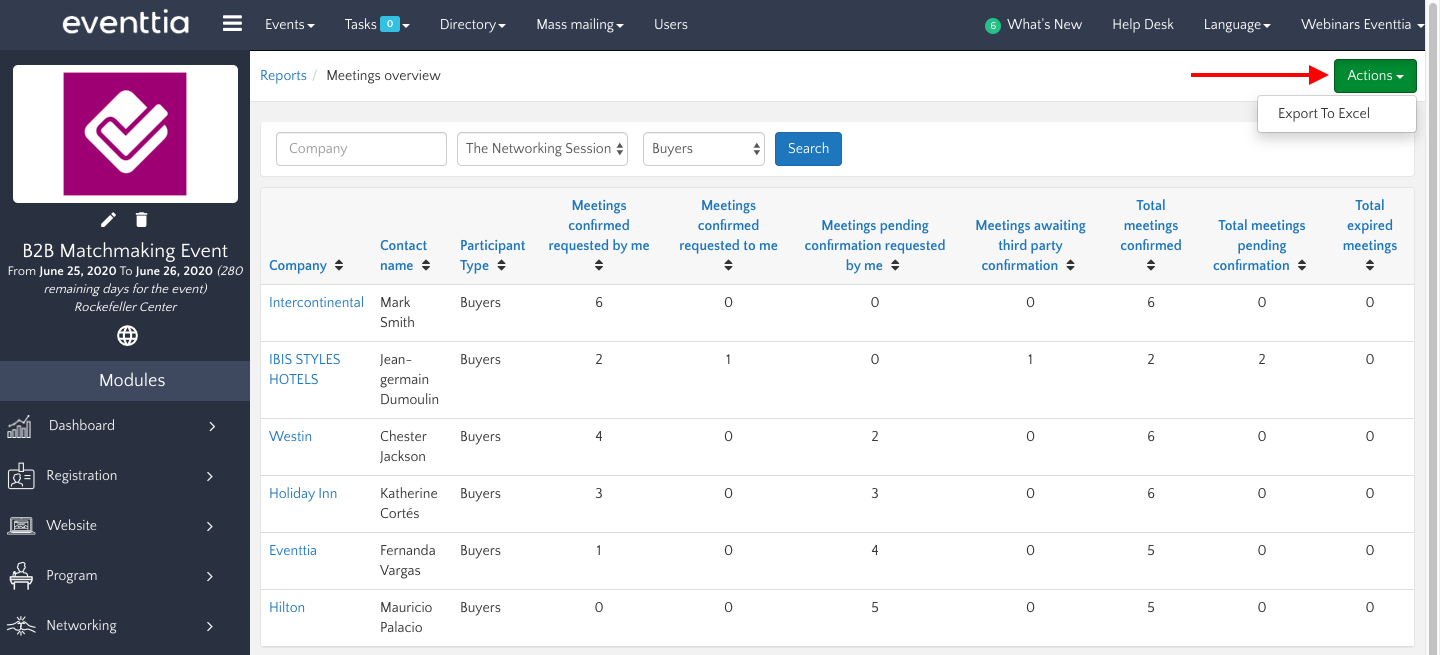
Task: Click the Company search input field
Action: tap(361, 149)
